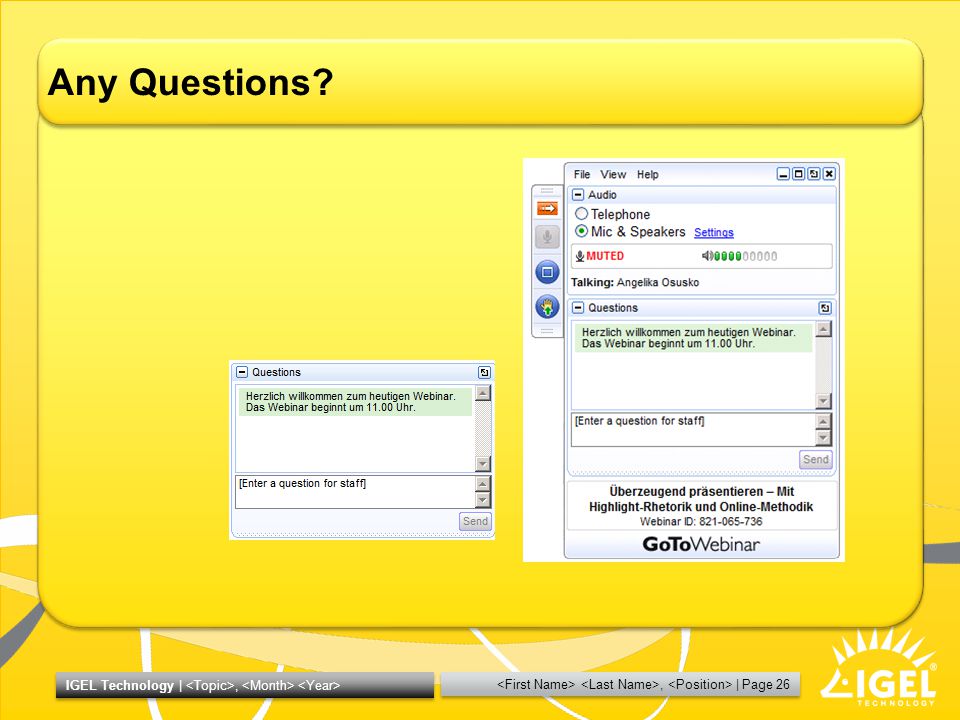
Task: Minimize the GoToWebinar panel
Action: [783, 174]
